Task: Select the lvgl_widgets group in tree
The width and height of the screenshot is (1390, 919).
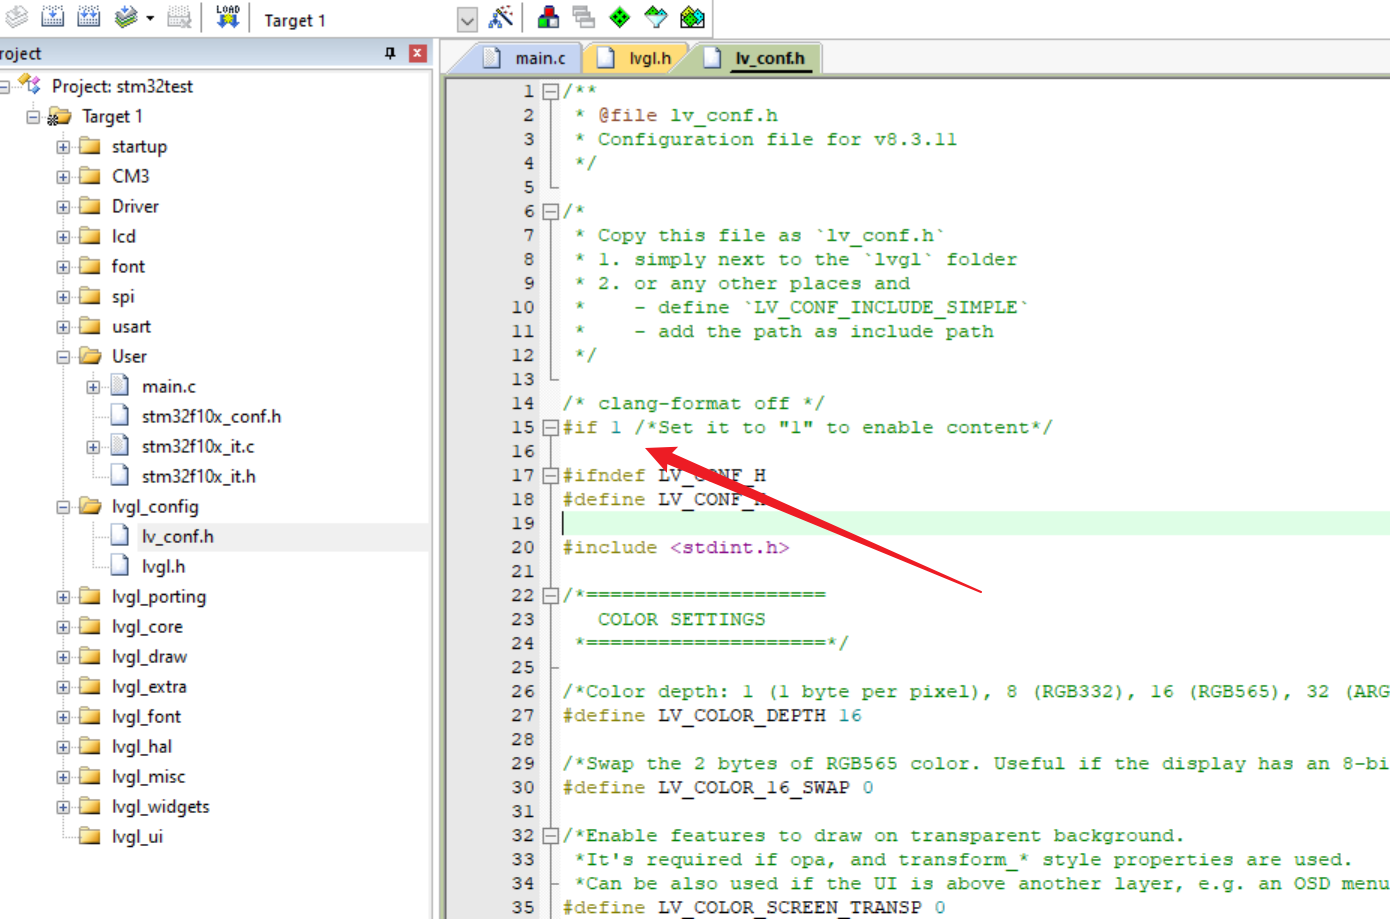Action: pyautogui.click(x=160, y=807)
